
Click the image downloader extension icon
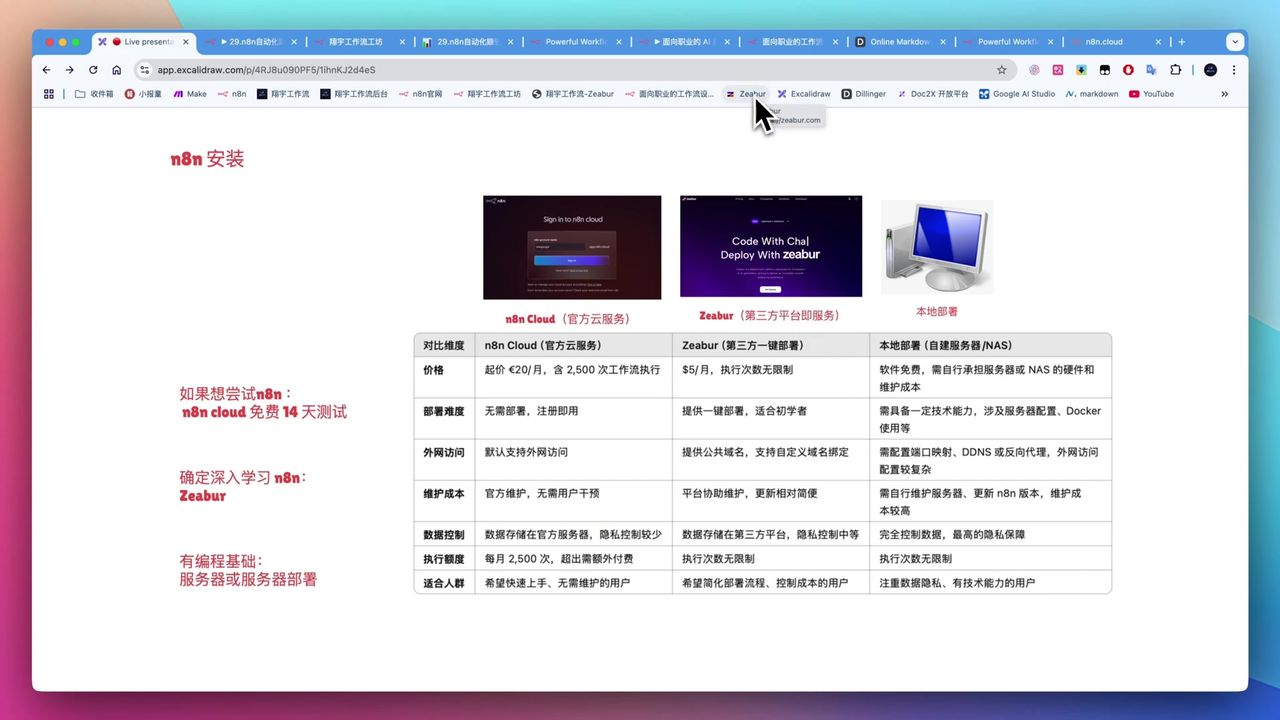[1082, 70]
